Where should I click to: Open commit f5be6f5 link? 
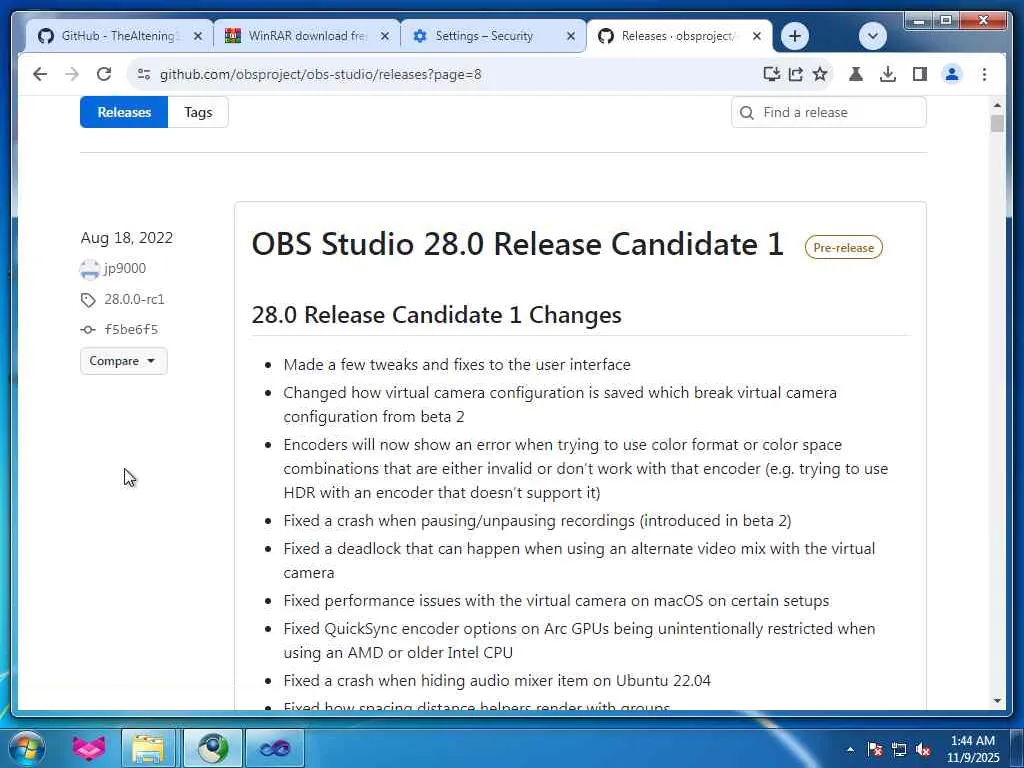131,330
